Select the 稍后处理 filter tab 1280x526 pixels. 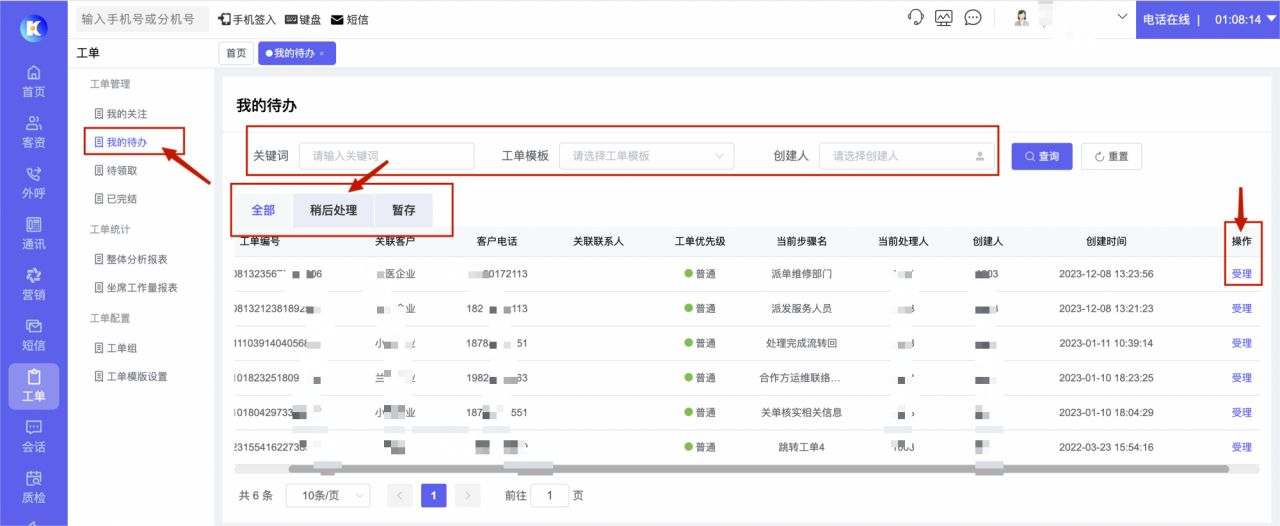333,210
